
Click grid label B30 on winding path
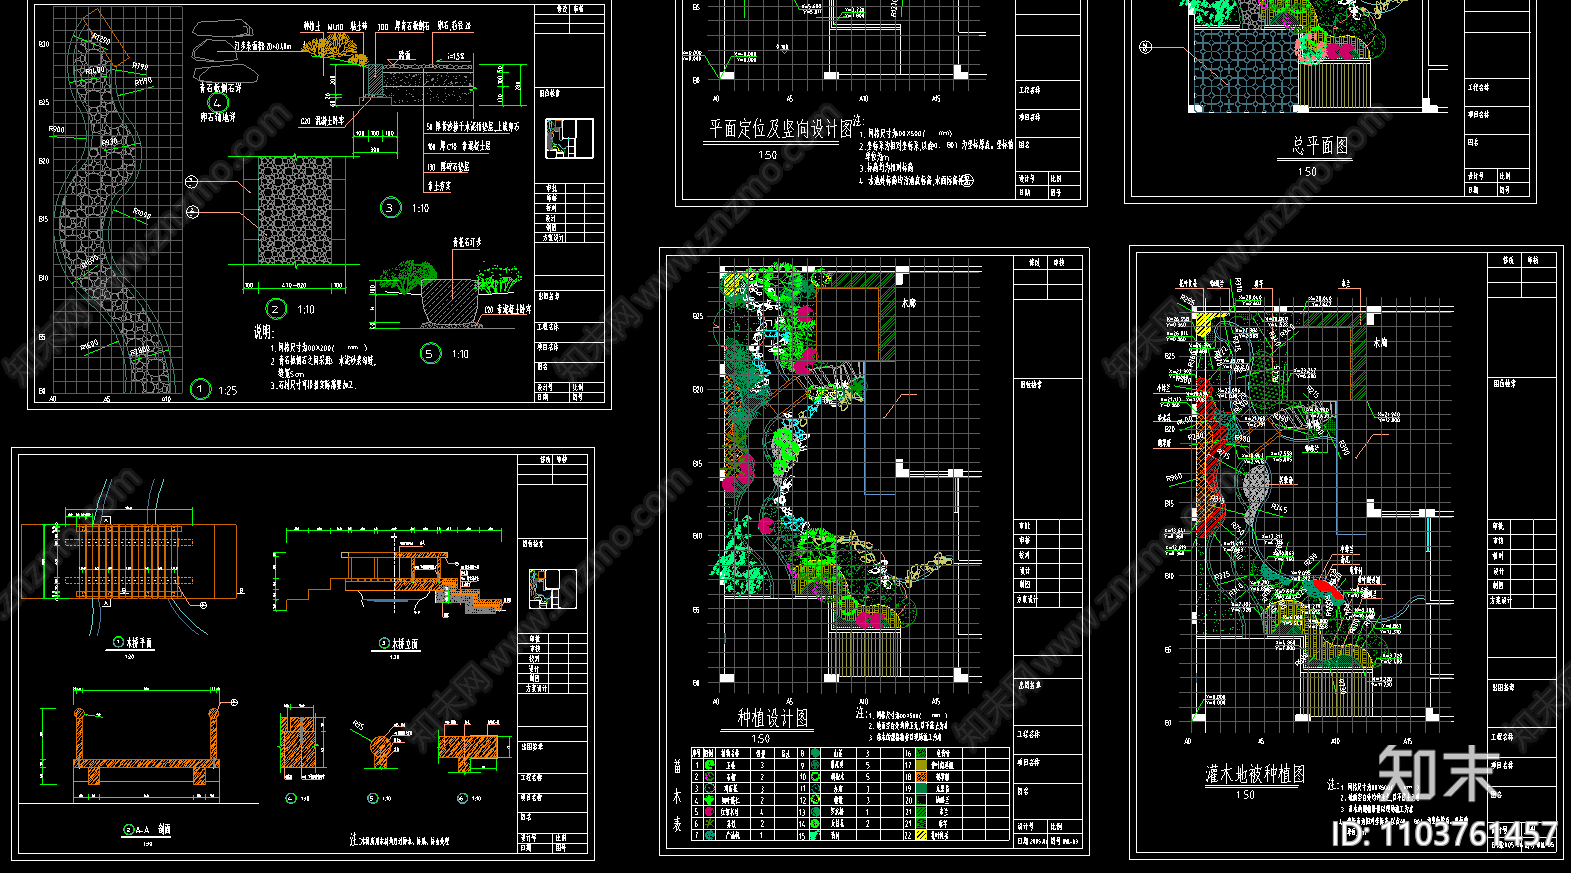pos(43,45)
